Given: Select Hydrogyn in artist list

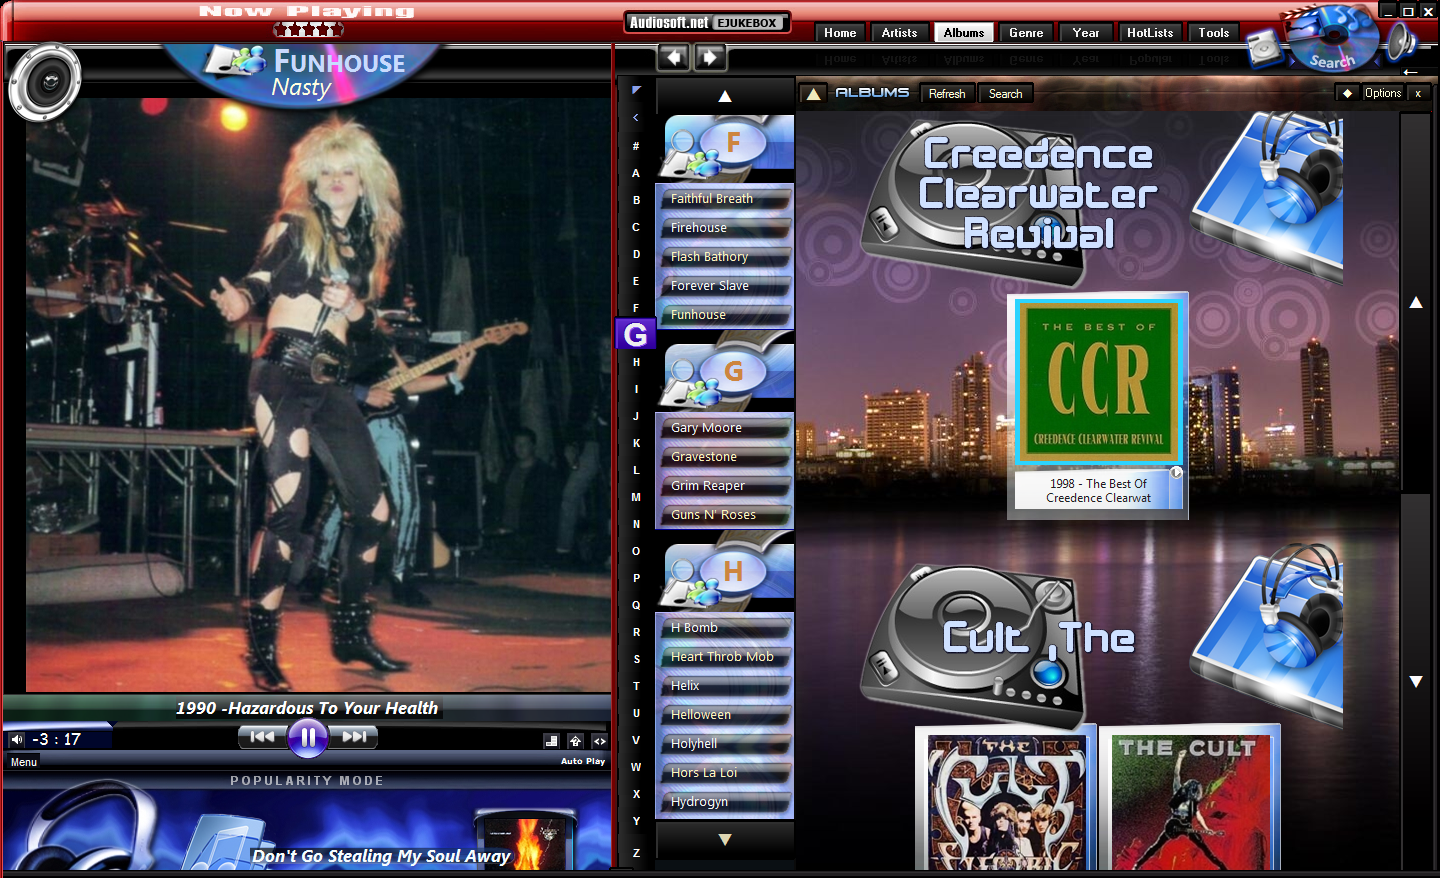Looking at the screenshot, I should (x=724, y=802).
